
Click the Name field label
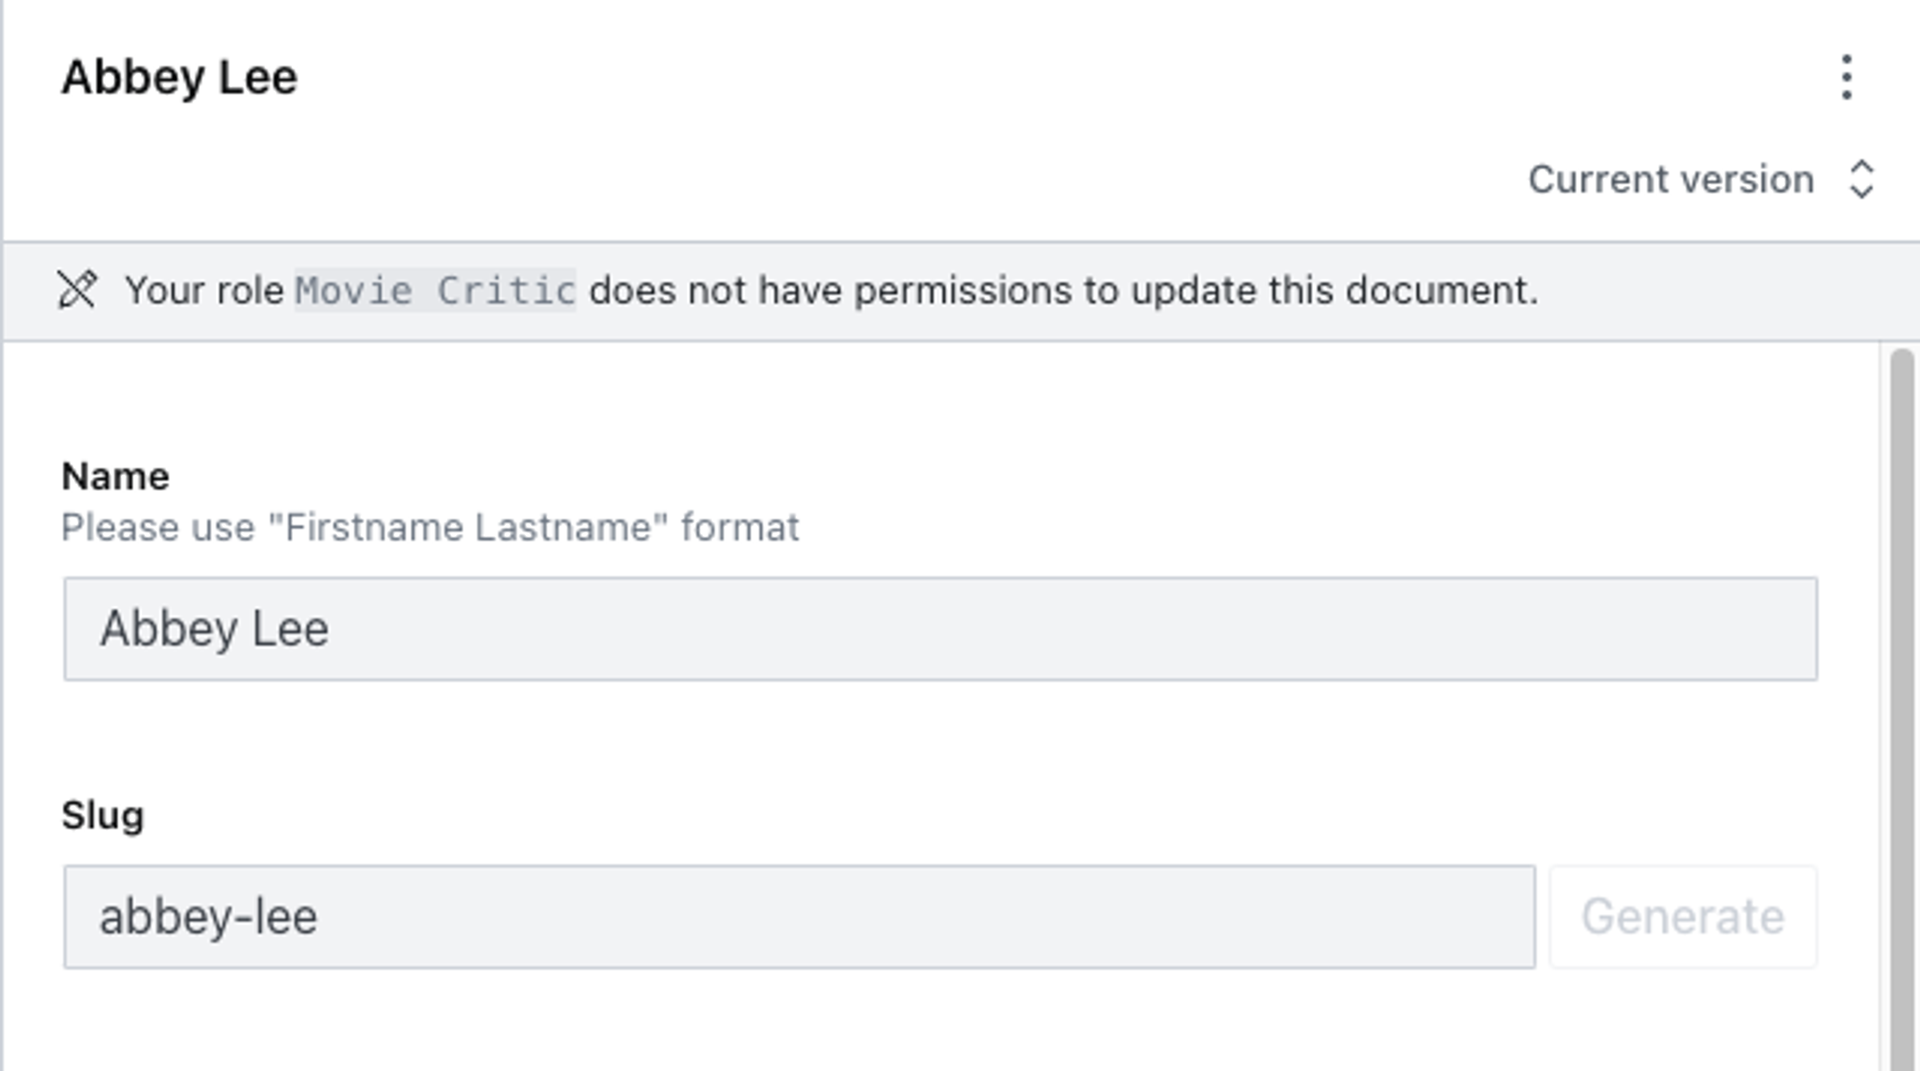point(115,476)
